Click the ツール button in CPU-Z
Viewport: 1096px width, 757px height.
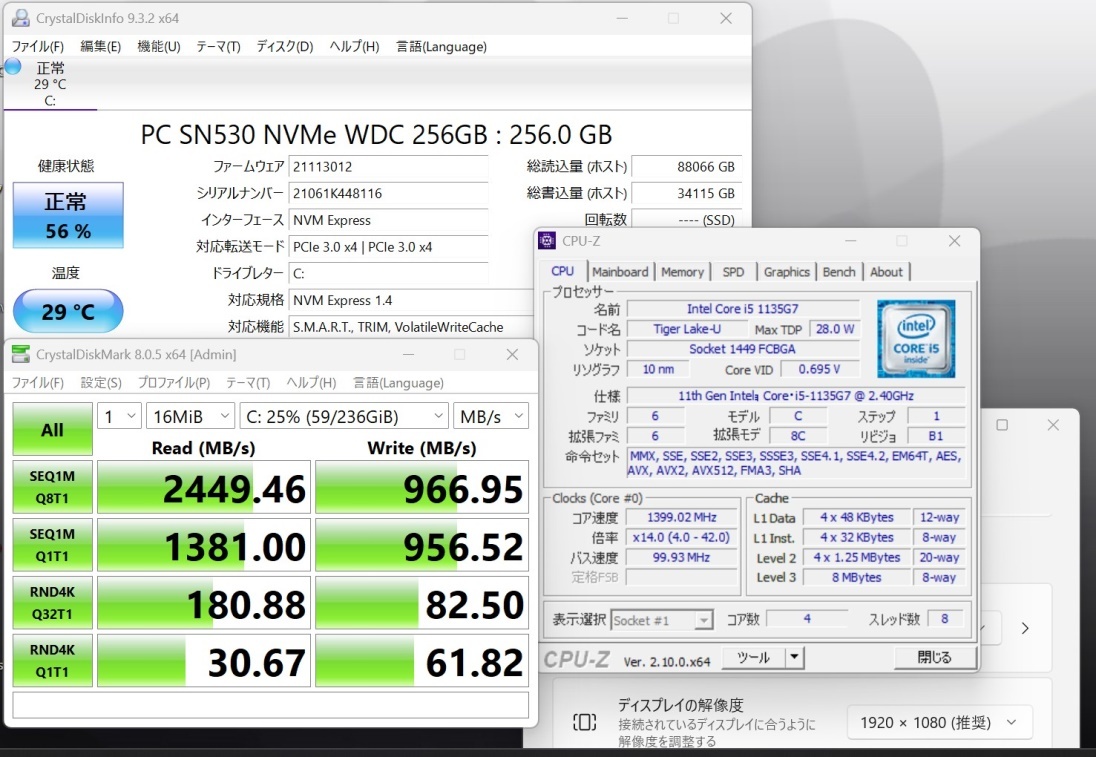(x=754, y=658)
